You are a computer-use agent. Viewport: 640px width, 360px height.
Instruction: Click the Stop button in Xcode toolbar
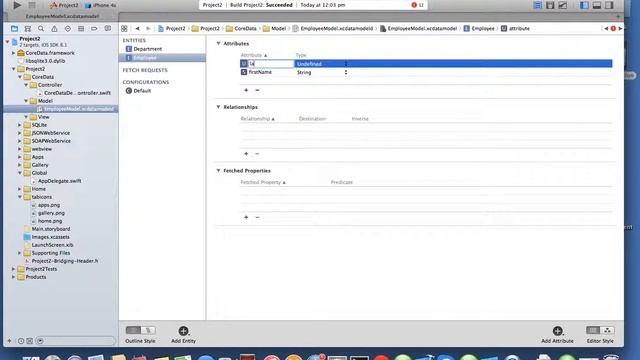click(x=32, y=5)
